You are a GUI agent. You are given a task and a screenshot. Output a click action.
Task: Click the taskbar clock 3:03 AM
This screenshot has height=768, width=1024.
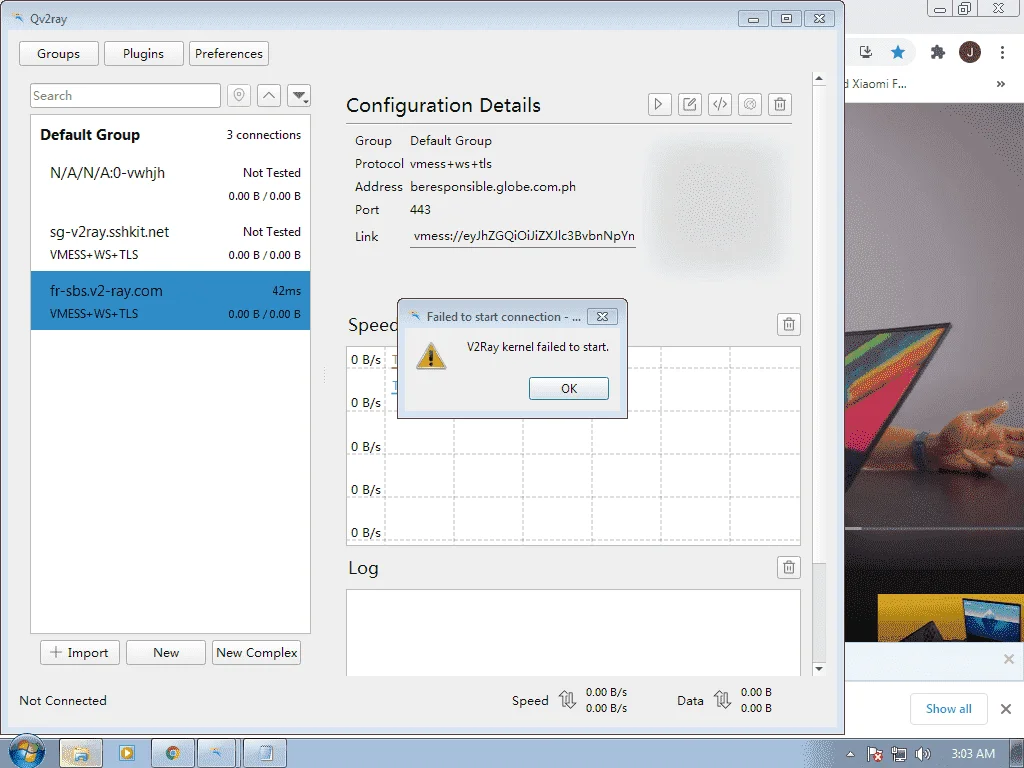[973, 754]
